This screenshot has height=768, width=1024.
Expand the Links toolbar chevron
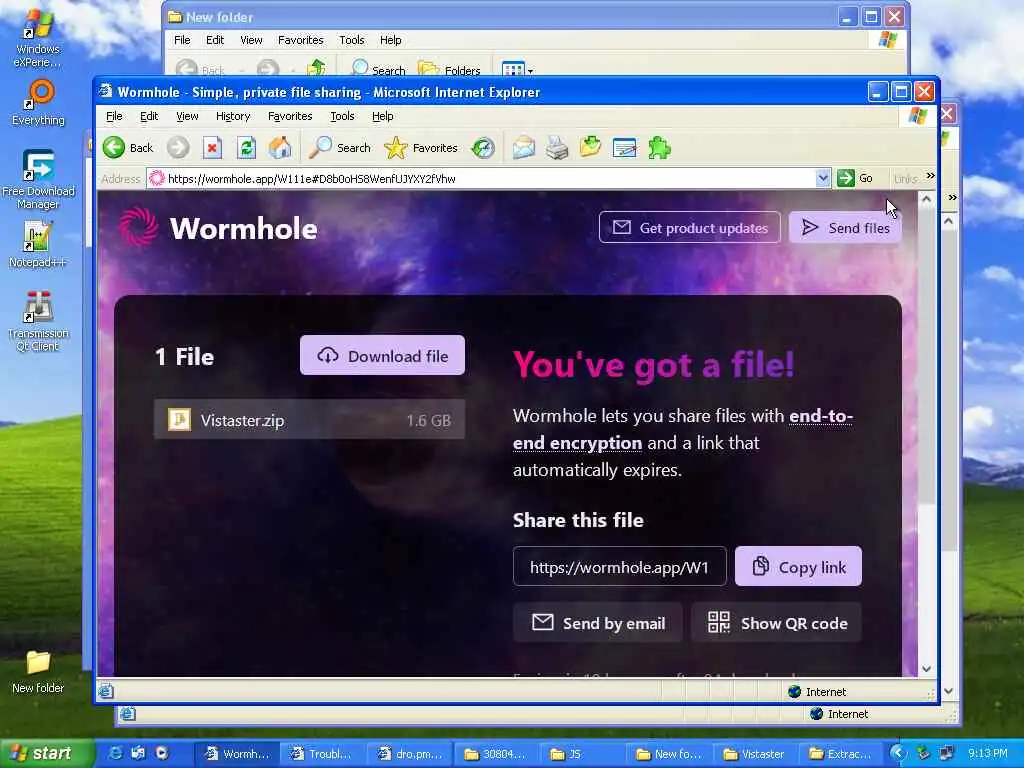click(931, 176)
